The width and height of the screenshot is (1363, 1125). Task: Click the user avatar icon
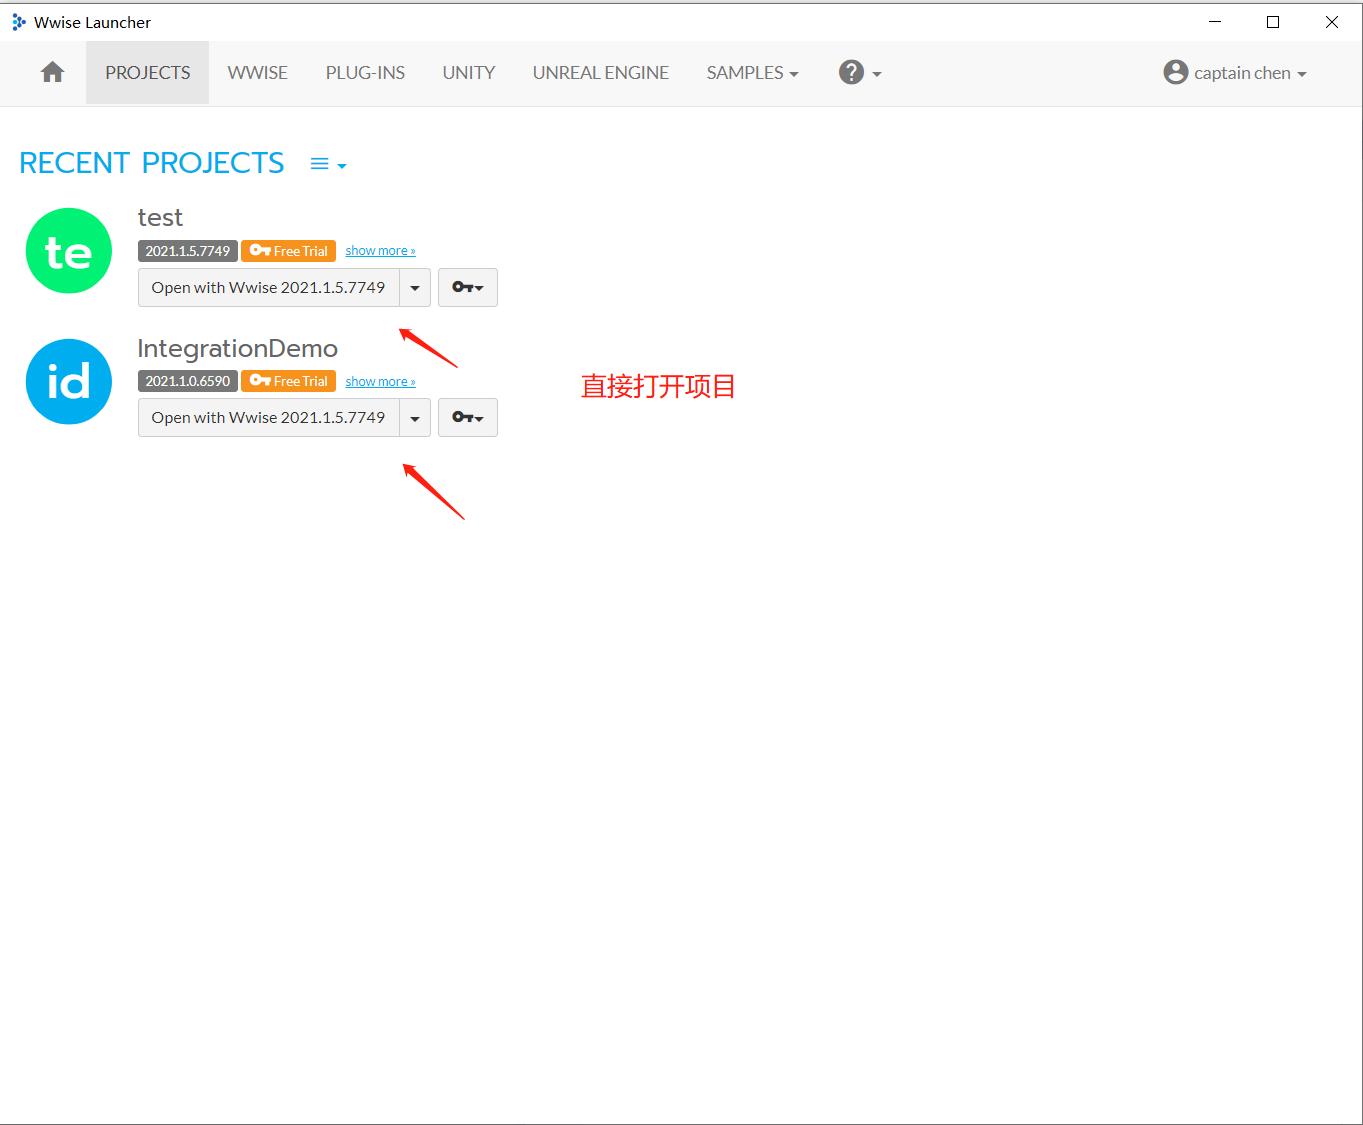1175,72
